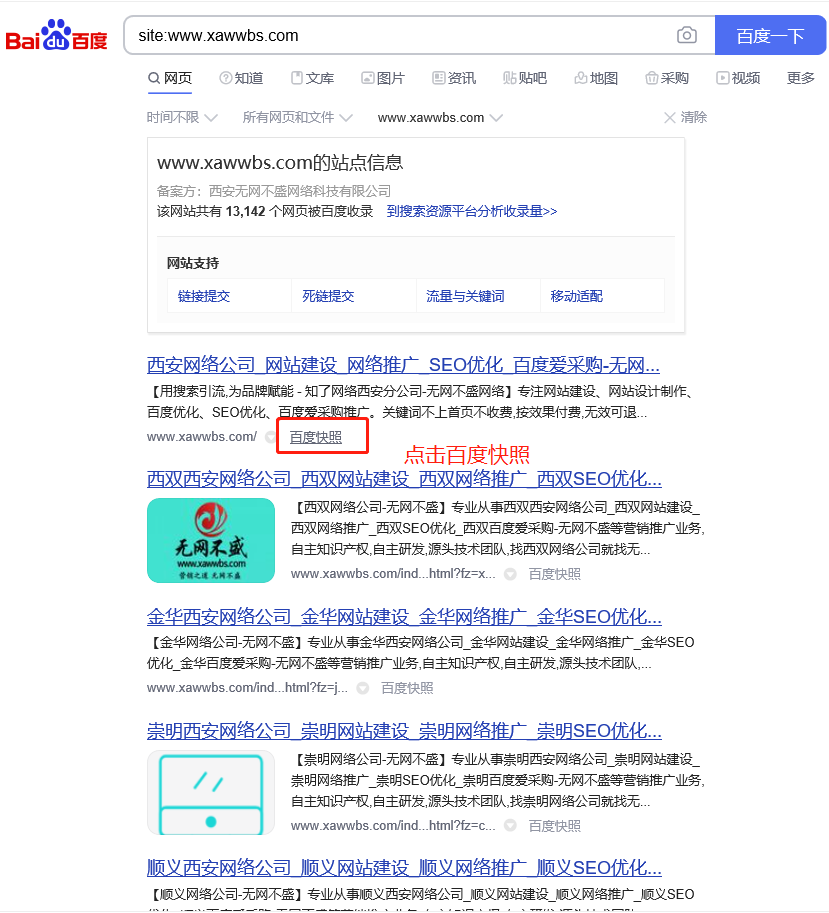
Task: Focus the search box containing site:www.xawwbs.com
Action: [x=402, y=36]
